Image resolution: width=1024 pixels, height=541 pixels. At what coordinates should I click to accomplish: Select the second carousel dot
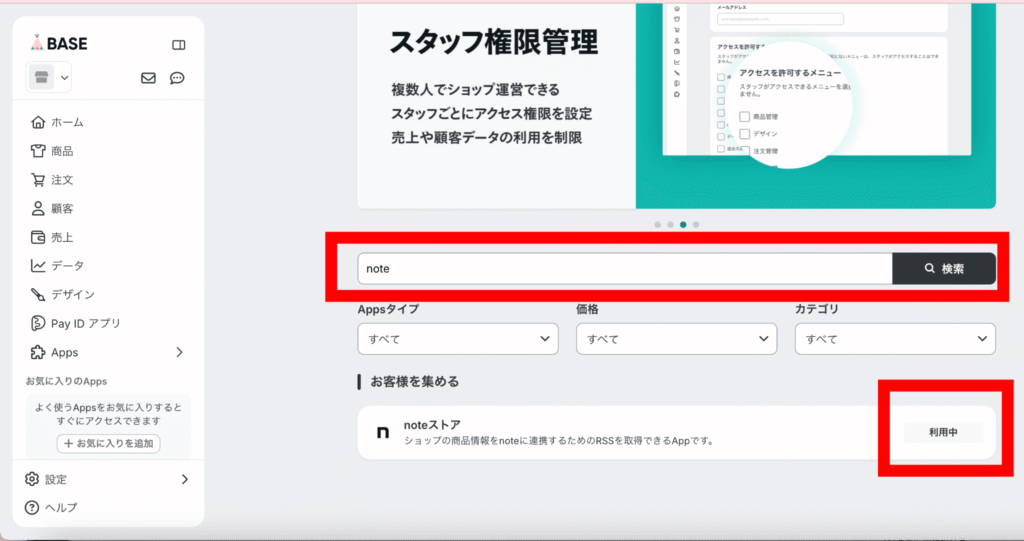670,225
